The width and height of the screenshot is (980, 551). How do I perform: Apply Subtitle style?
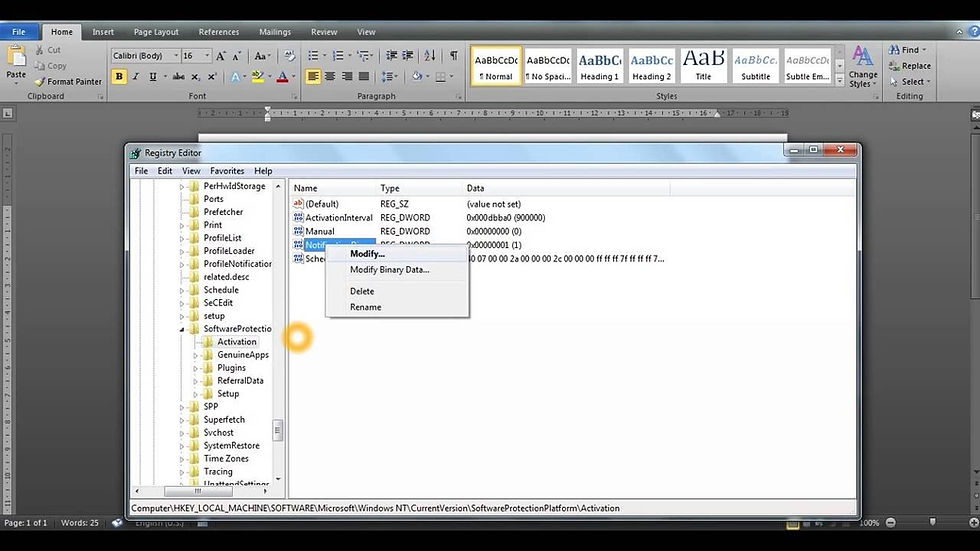pyautogui.click(x=755, y=66)
